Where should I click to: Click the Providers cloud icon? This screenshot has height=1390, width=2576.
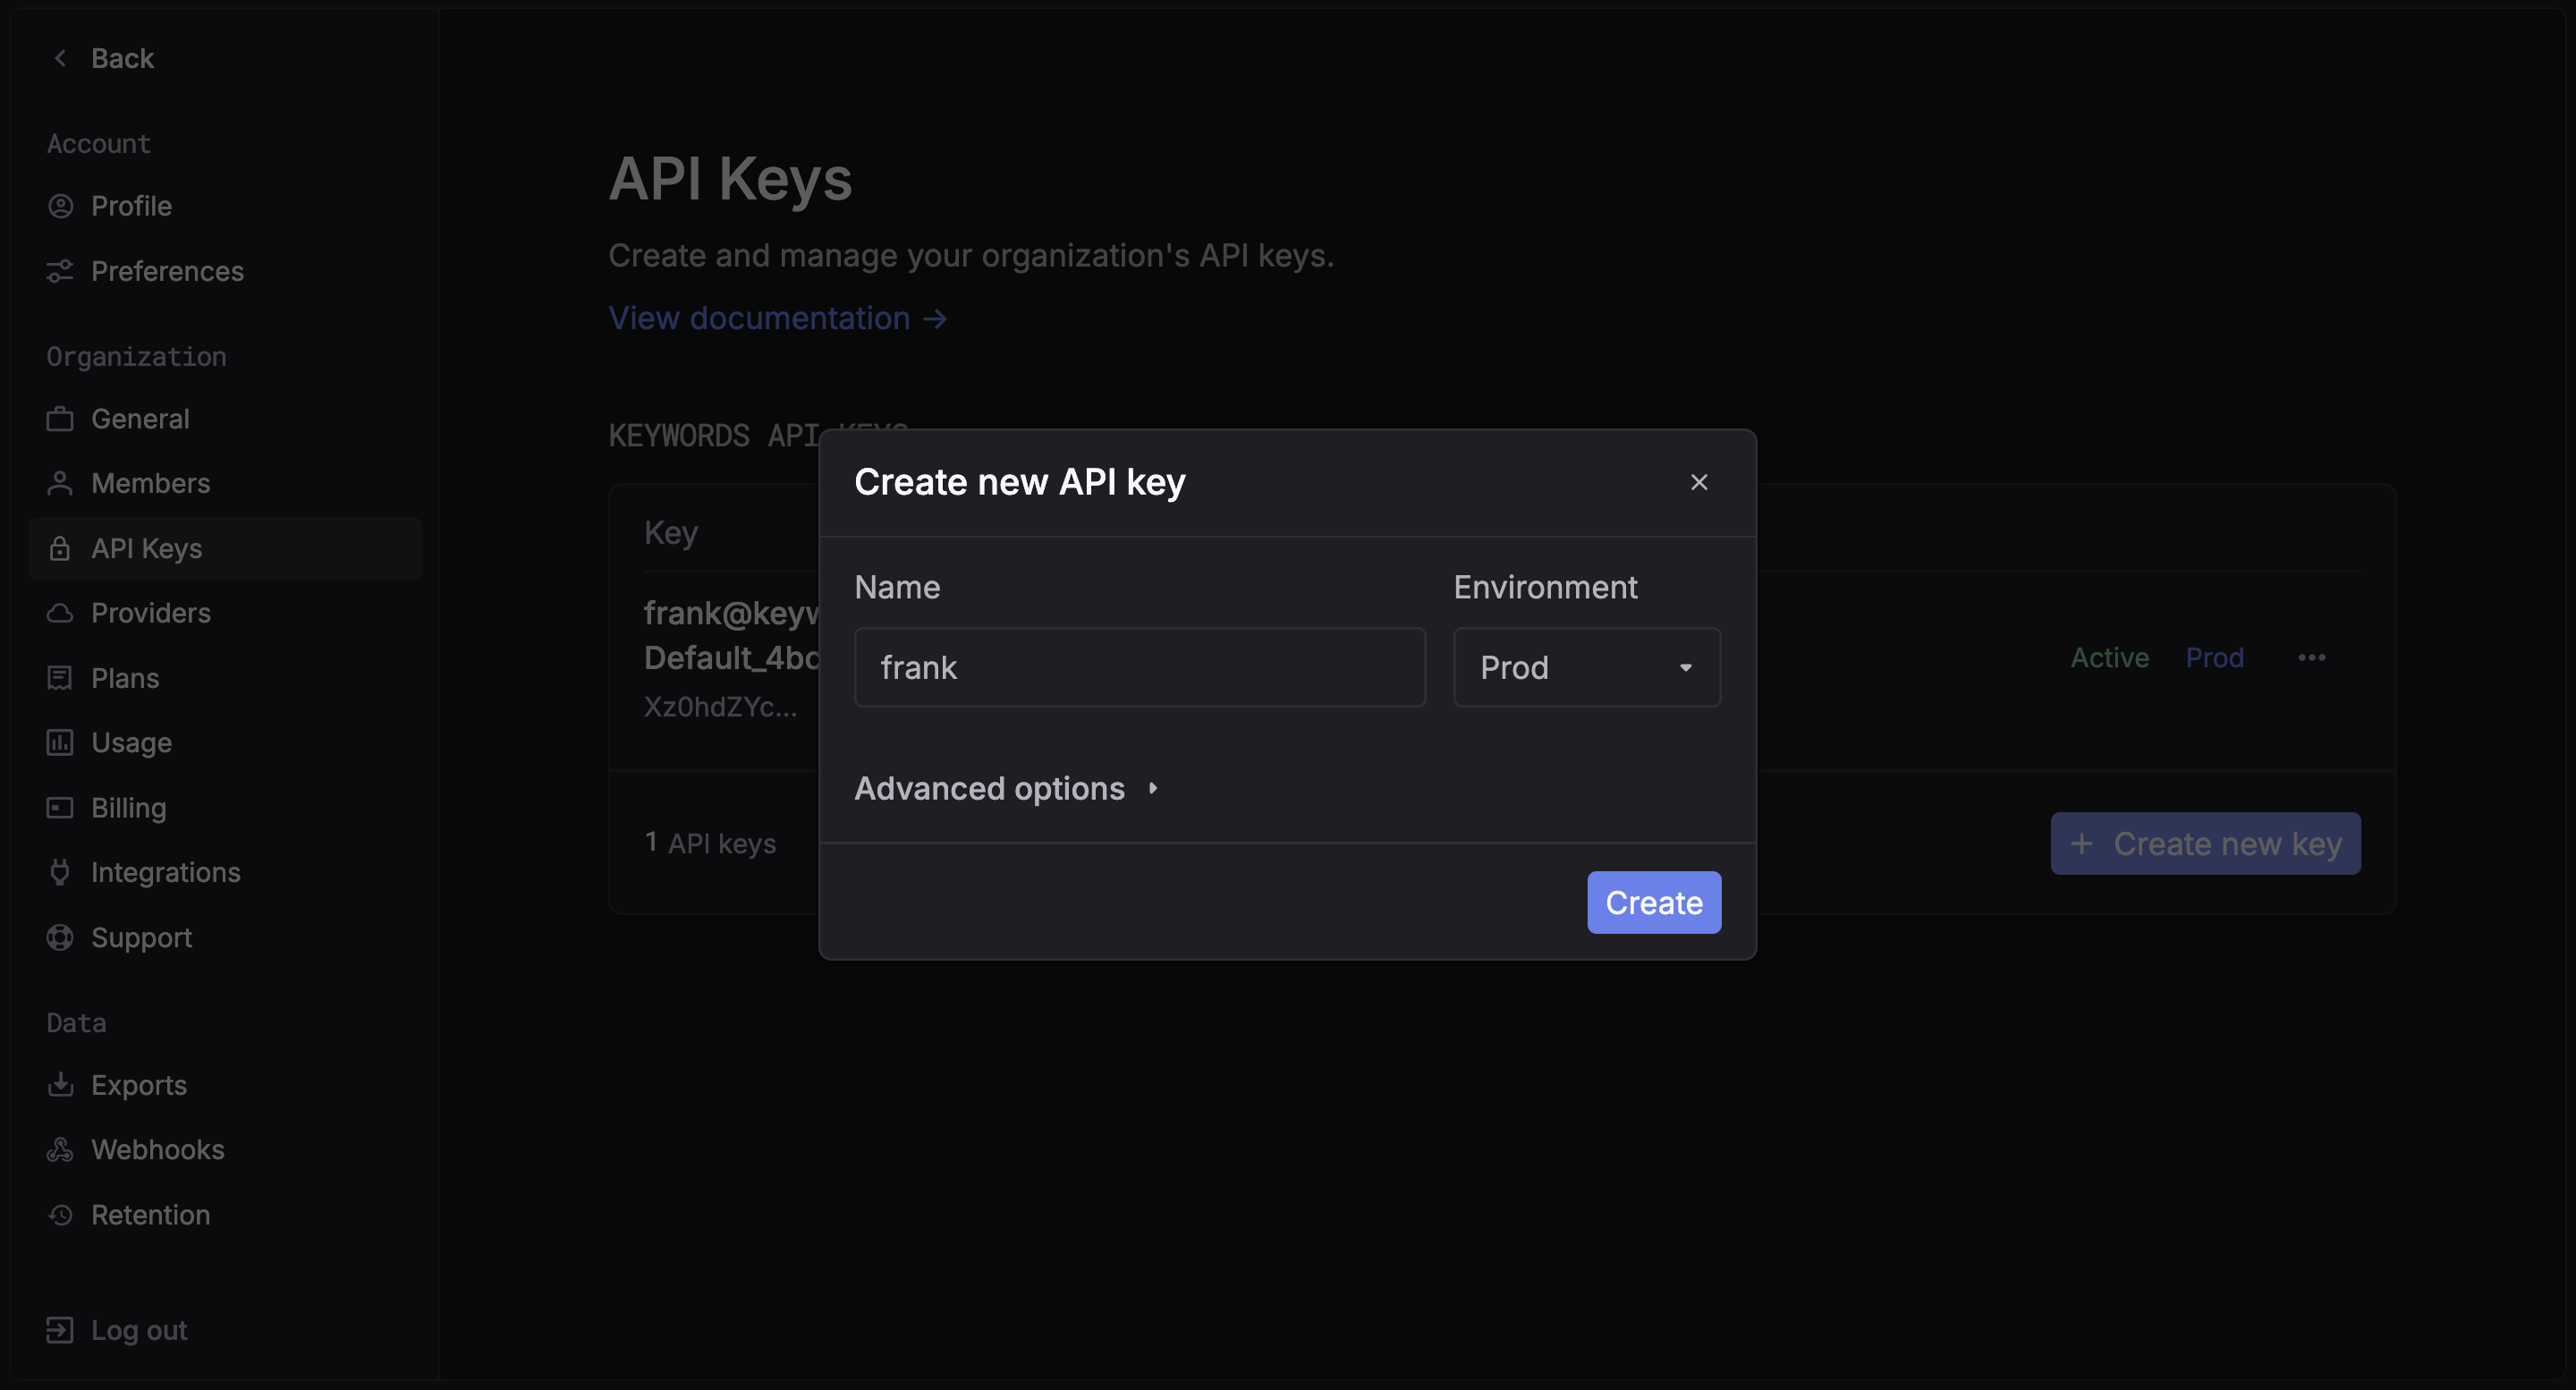coord(60,613)
